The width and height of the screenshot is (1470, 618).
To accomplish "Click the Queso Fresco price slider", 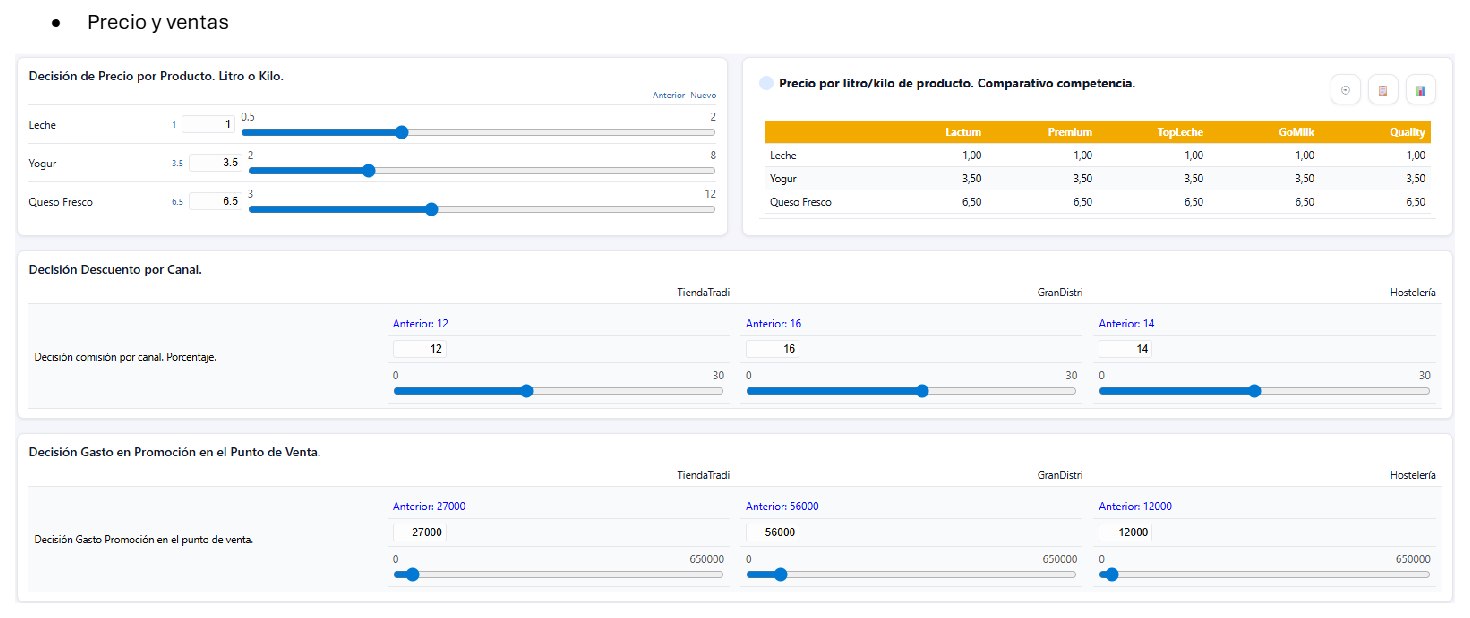I will point(481,209).
